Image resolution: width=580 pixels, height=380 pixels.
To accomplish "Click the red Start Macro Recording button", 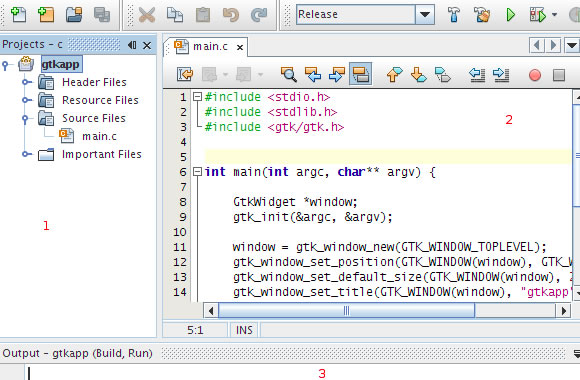I will [535, 75].
